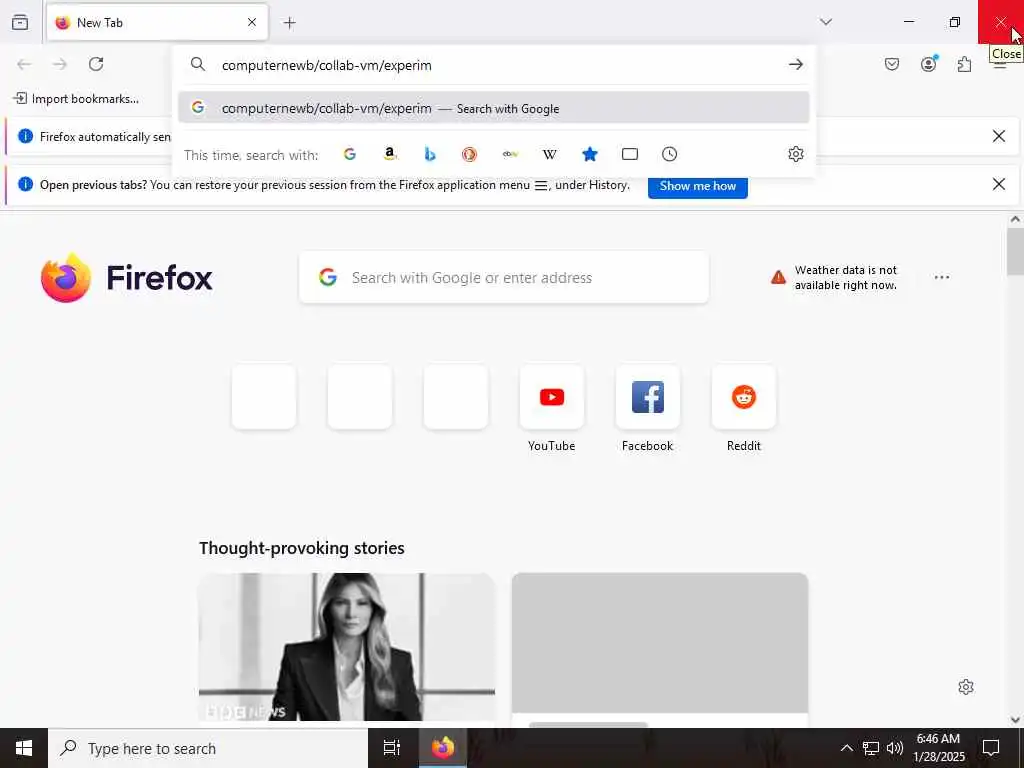Open the taskbar clock showing 6:46 AM
Screen dimensions: 1024x768
tap(938, 748)
